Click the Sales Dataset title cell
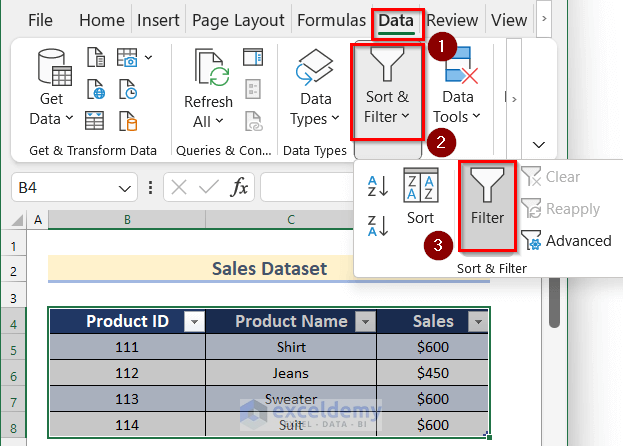 [x=269, y=269]
